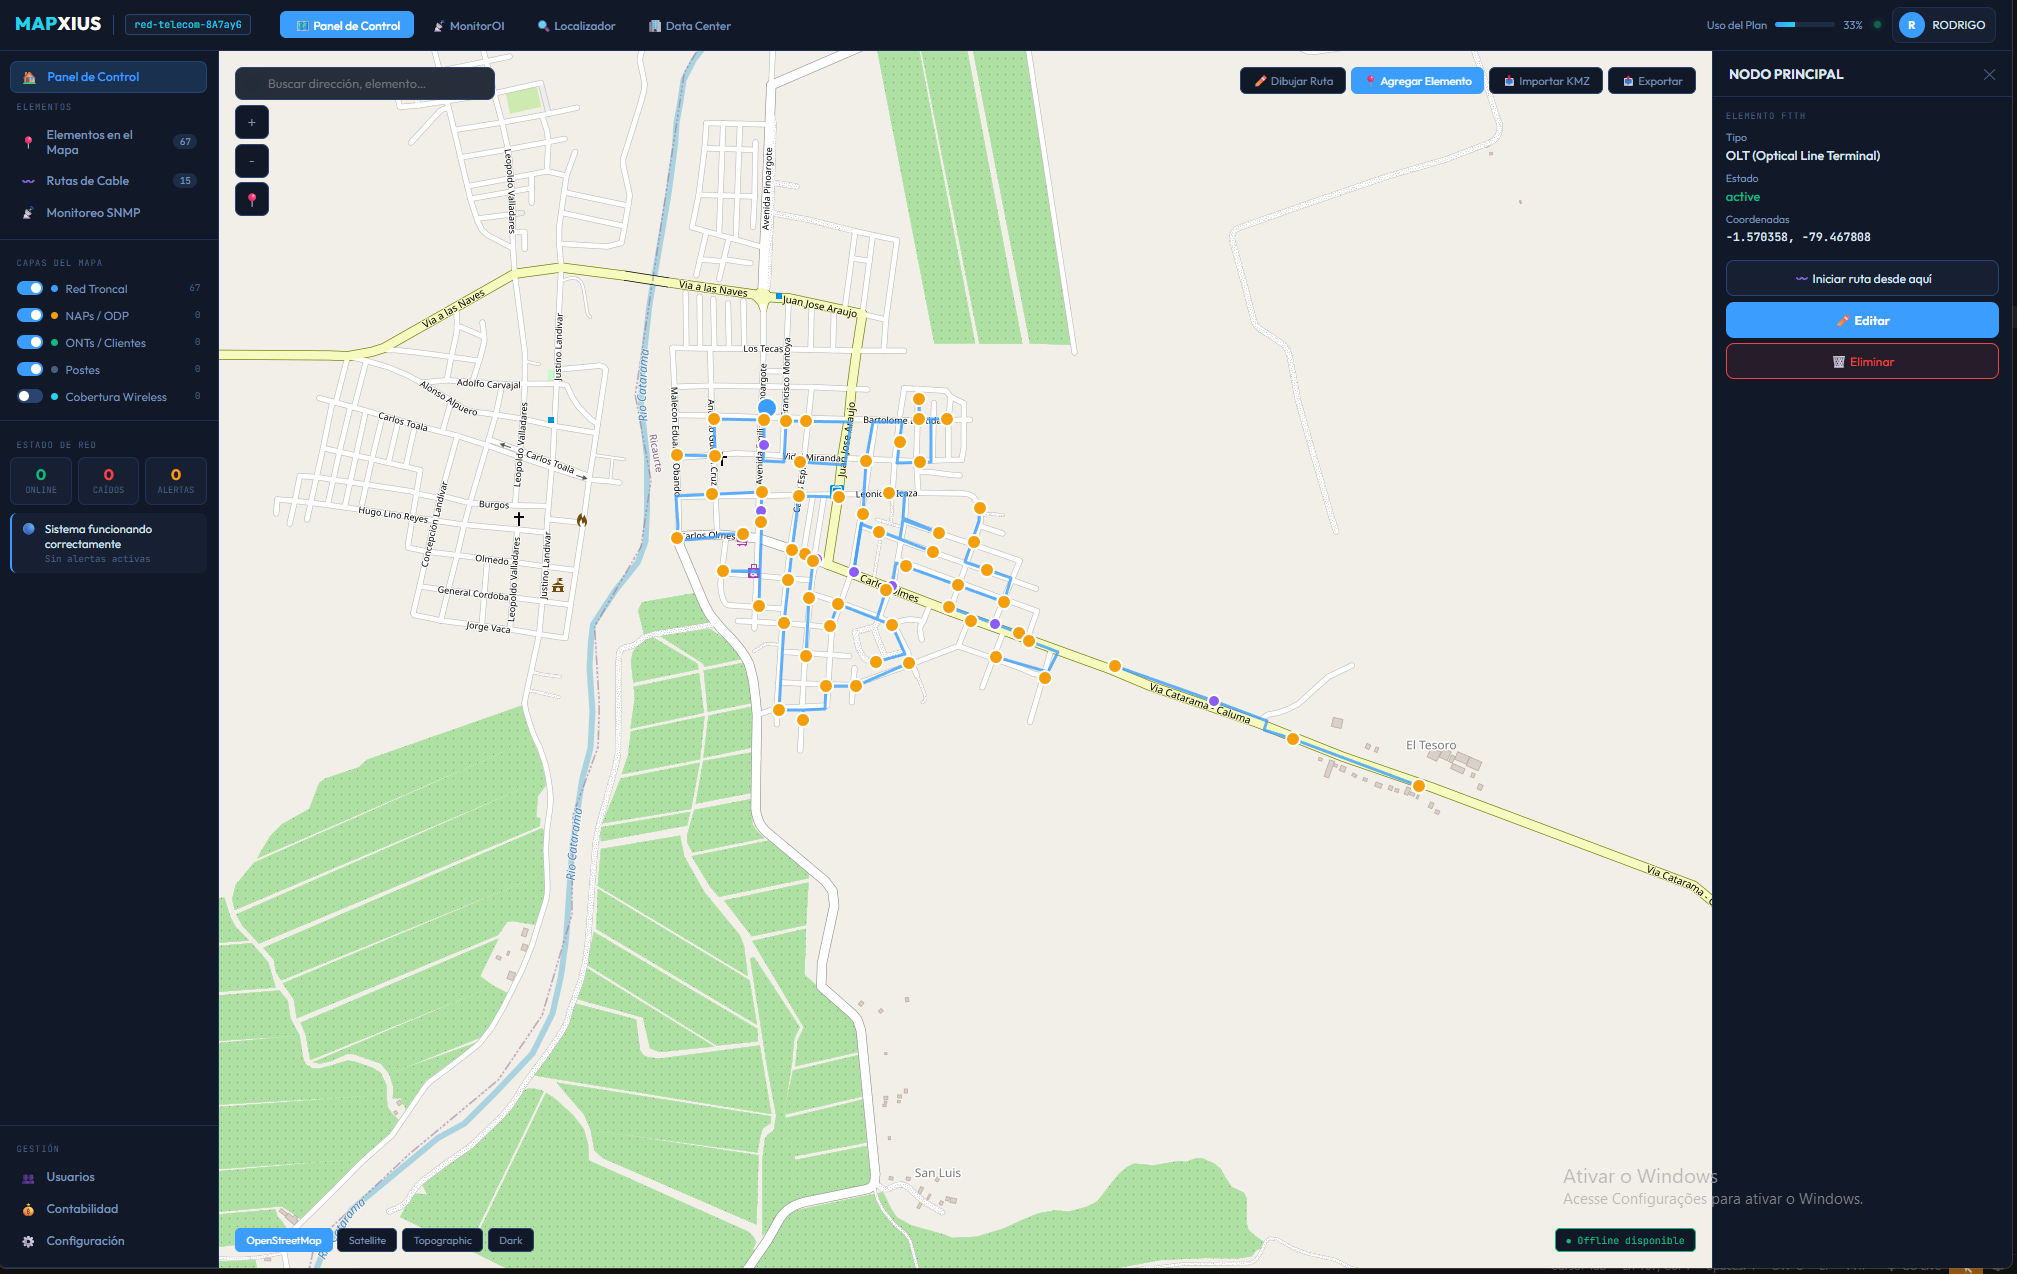Screen dimensions: 2017x1274
Task: Turn off the Postes layer
Action: coord(30,369)
